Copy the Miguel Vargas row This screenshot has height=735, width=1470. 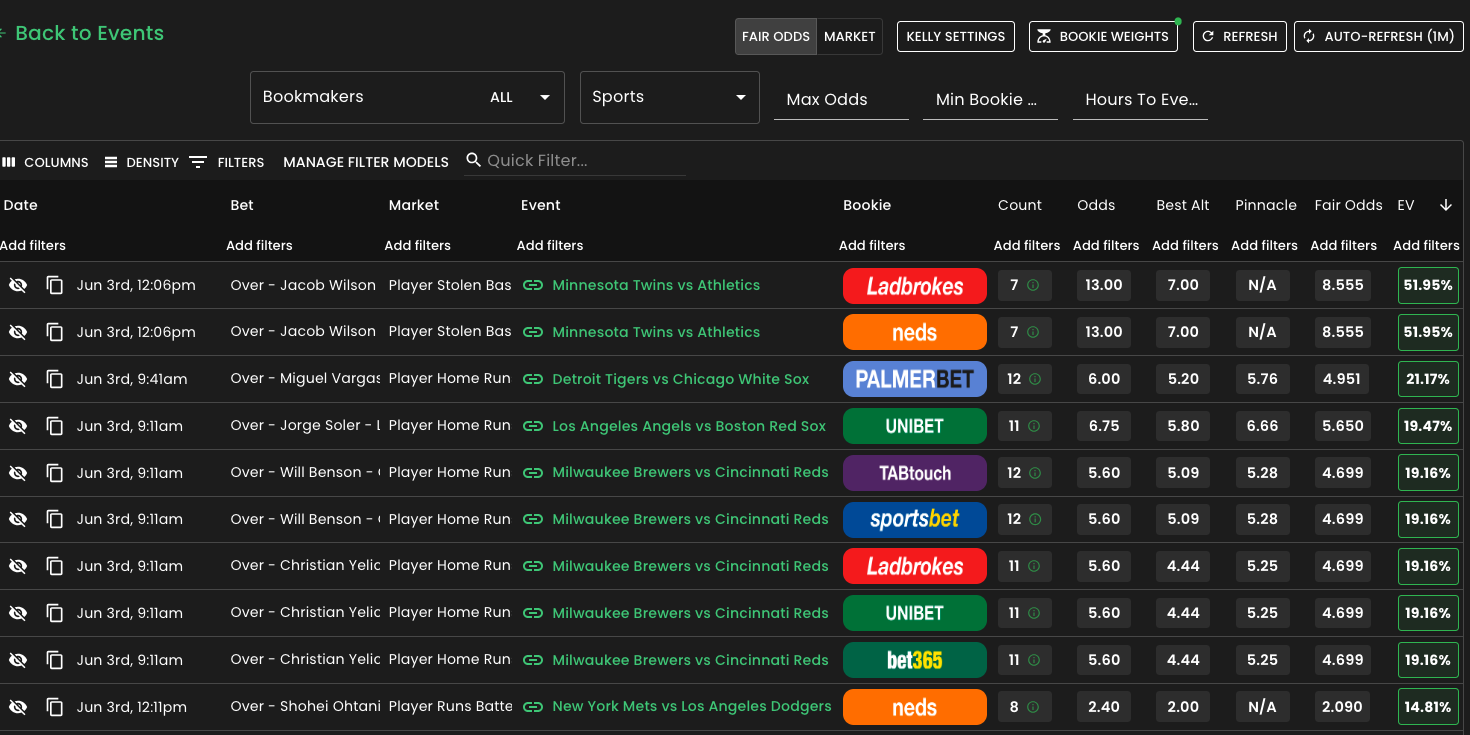(55, 379)
